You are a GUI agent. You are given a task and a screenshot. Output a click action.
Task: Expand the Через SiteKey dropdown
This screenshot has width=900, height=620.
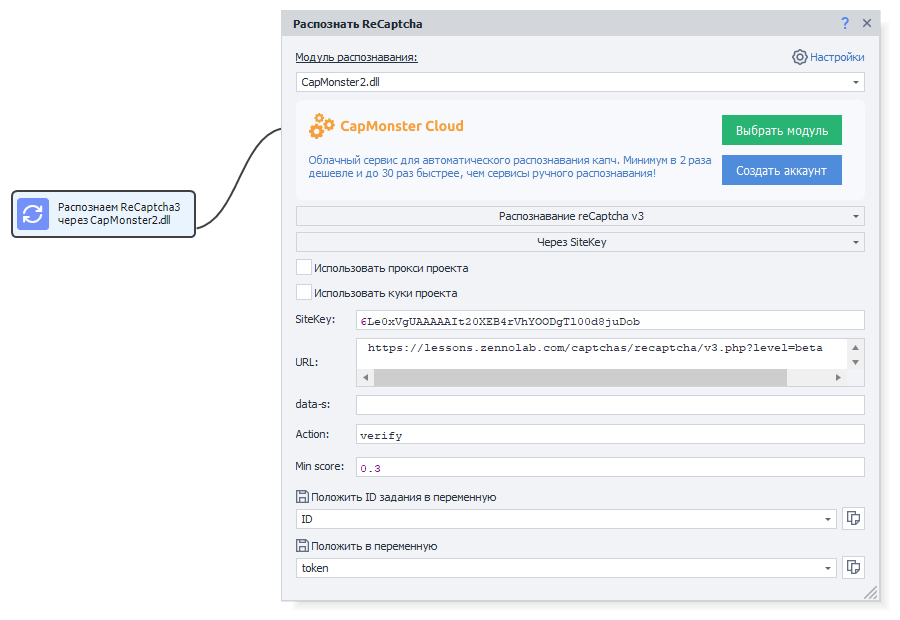click(580, 242)
